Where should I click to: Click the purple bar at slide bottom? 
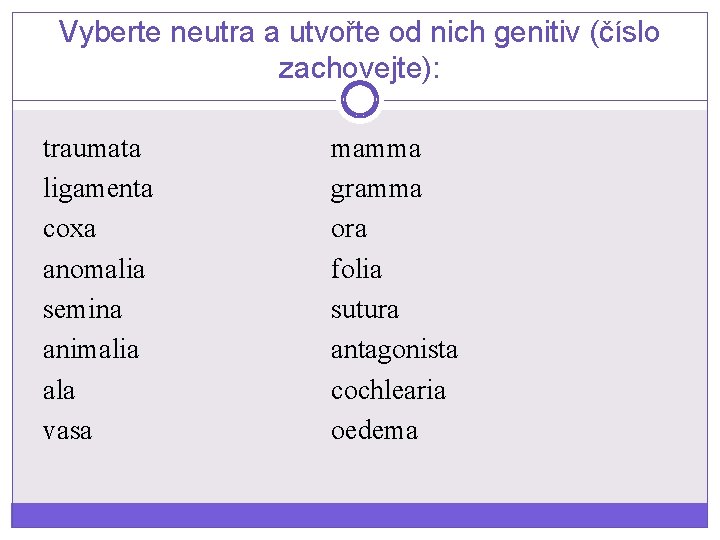(x=359, y=515)
